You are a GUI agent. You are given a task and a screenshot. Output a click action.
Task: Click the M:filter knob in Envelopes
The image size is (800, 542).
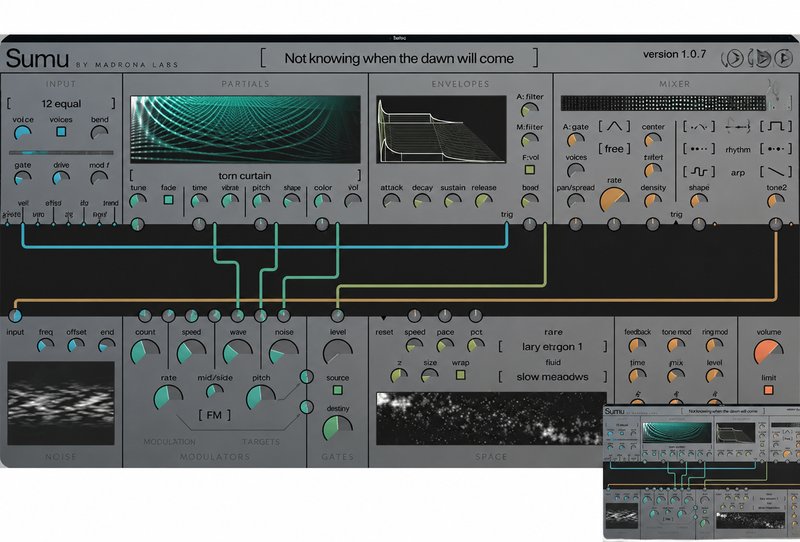point(530,139)
